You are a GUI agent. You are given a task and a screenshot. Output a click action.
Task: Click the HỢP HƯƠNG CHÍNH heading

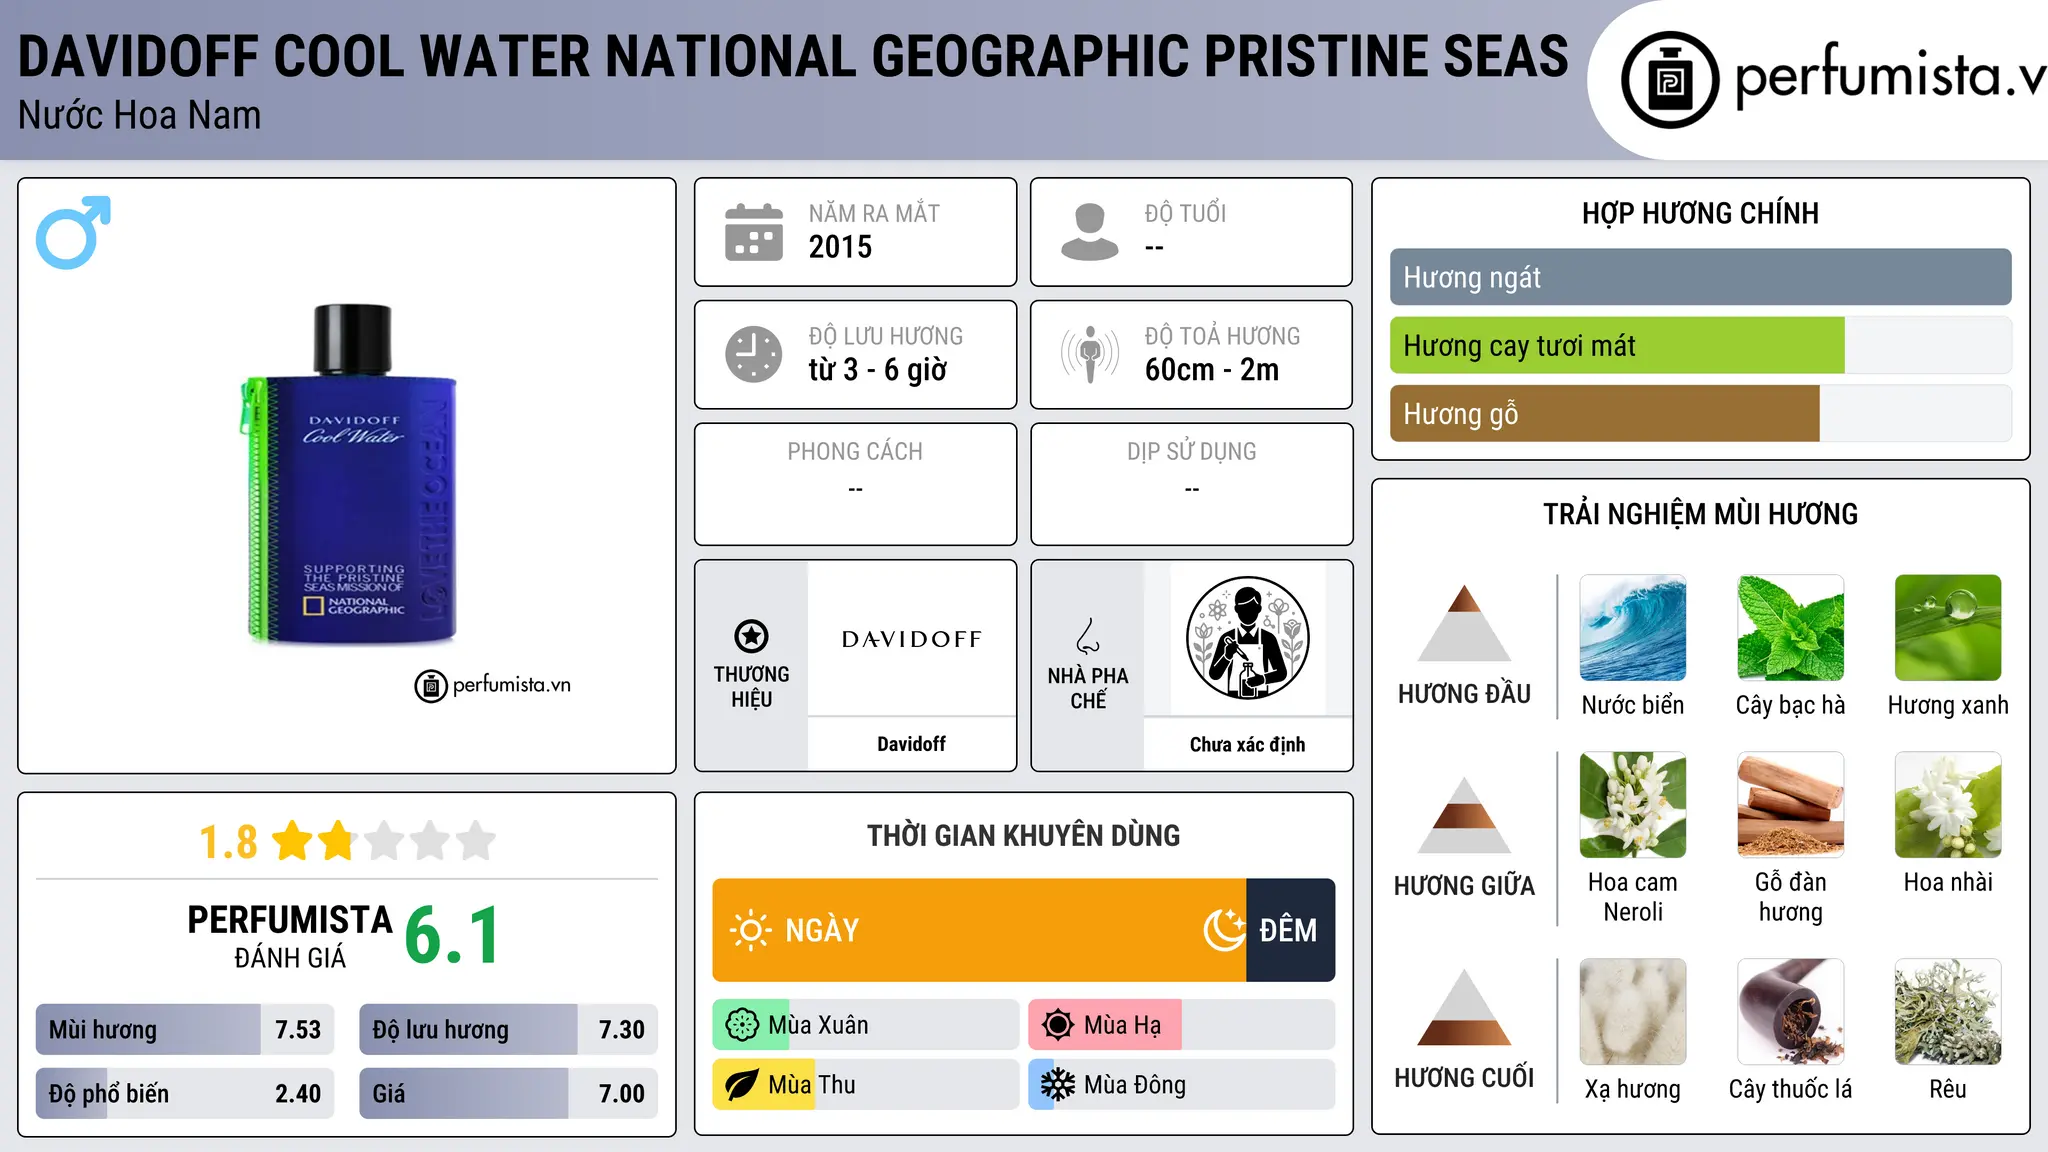[1700, 213]
